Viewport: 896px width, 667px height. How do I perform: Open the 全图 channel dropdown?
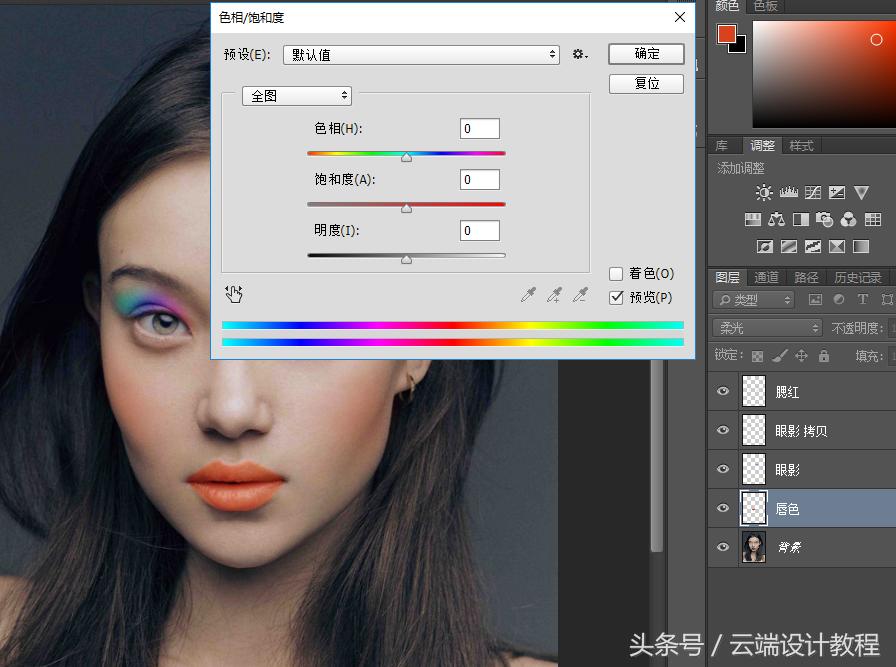tap(297, 96)
